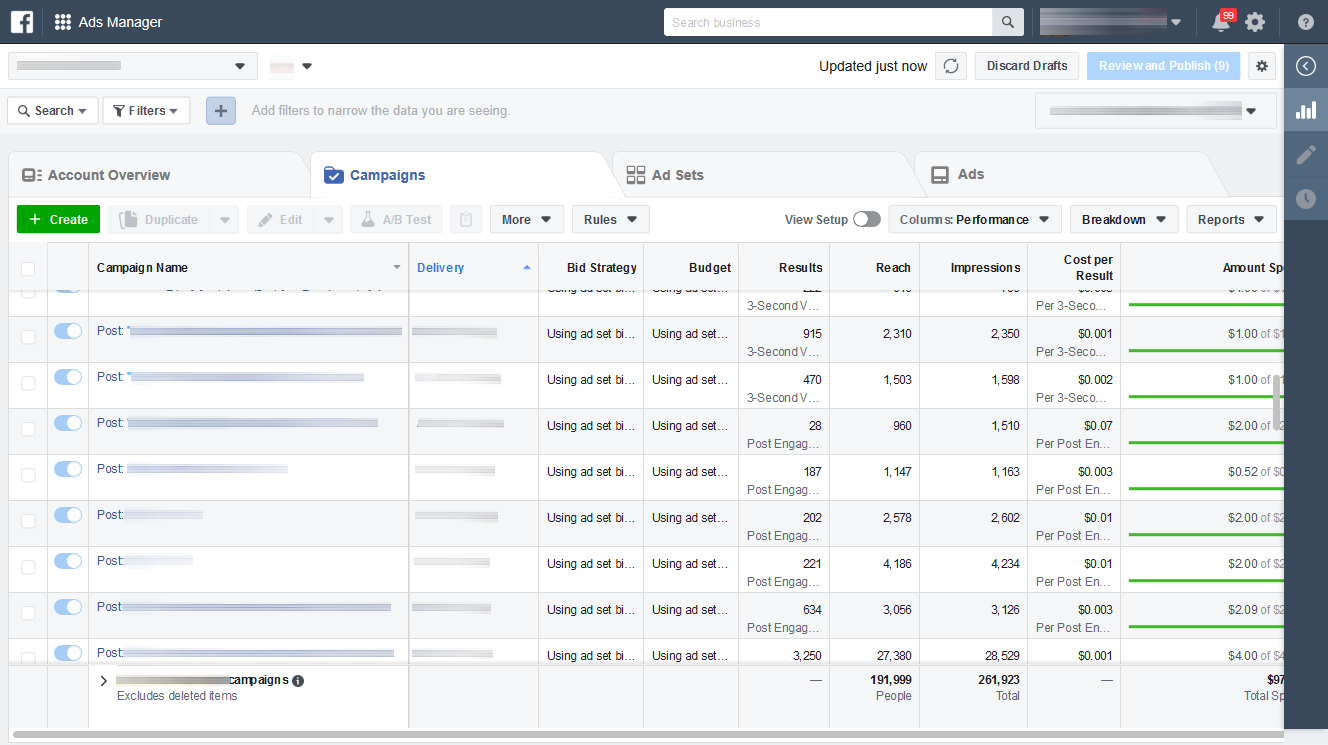Open the charts panel in right sidebar
The height and width of the screenshot is (745, 1328).
coord(1306,110)
